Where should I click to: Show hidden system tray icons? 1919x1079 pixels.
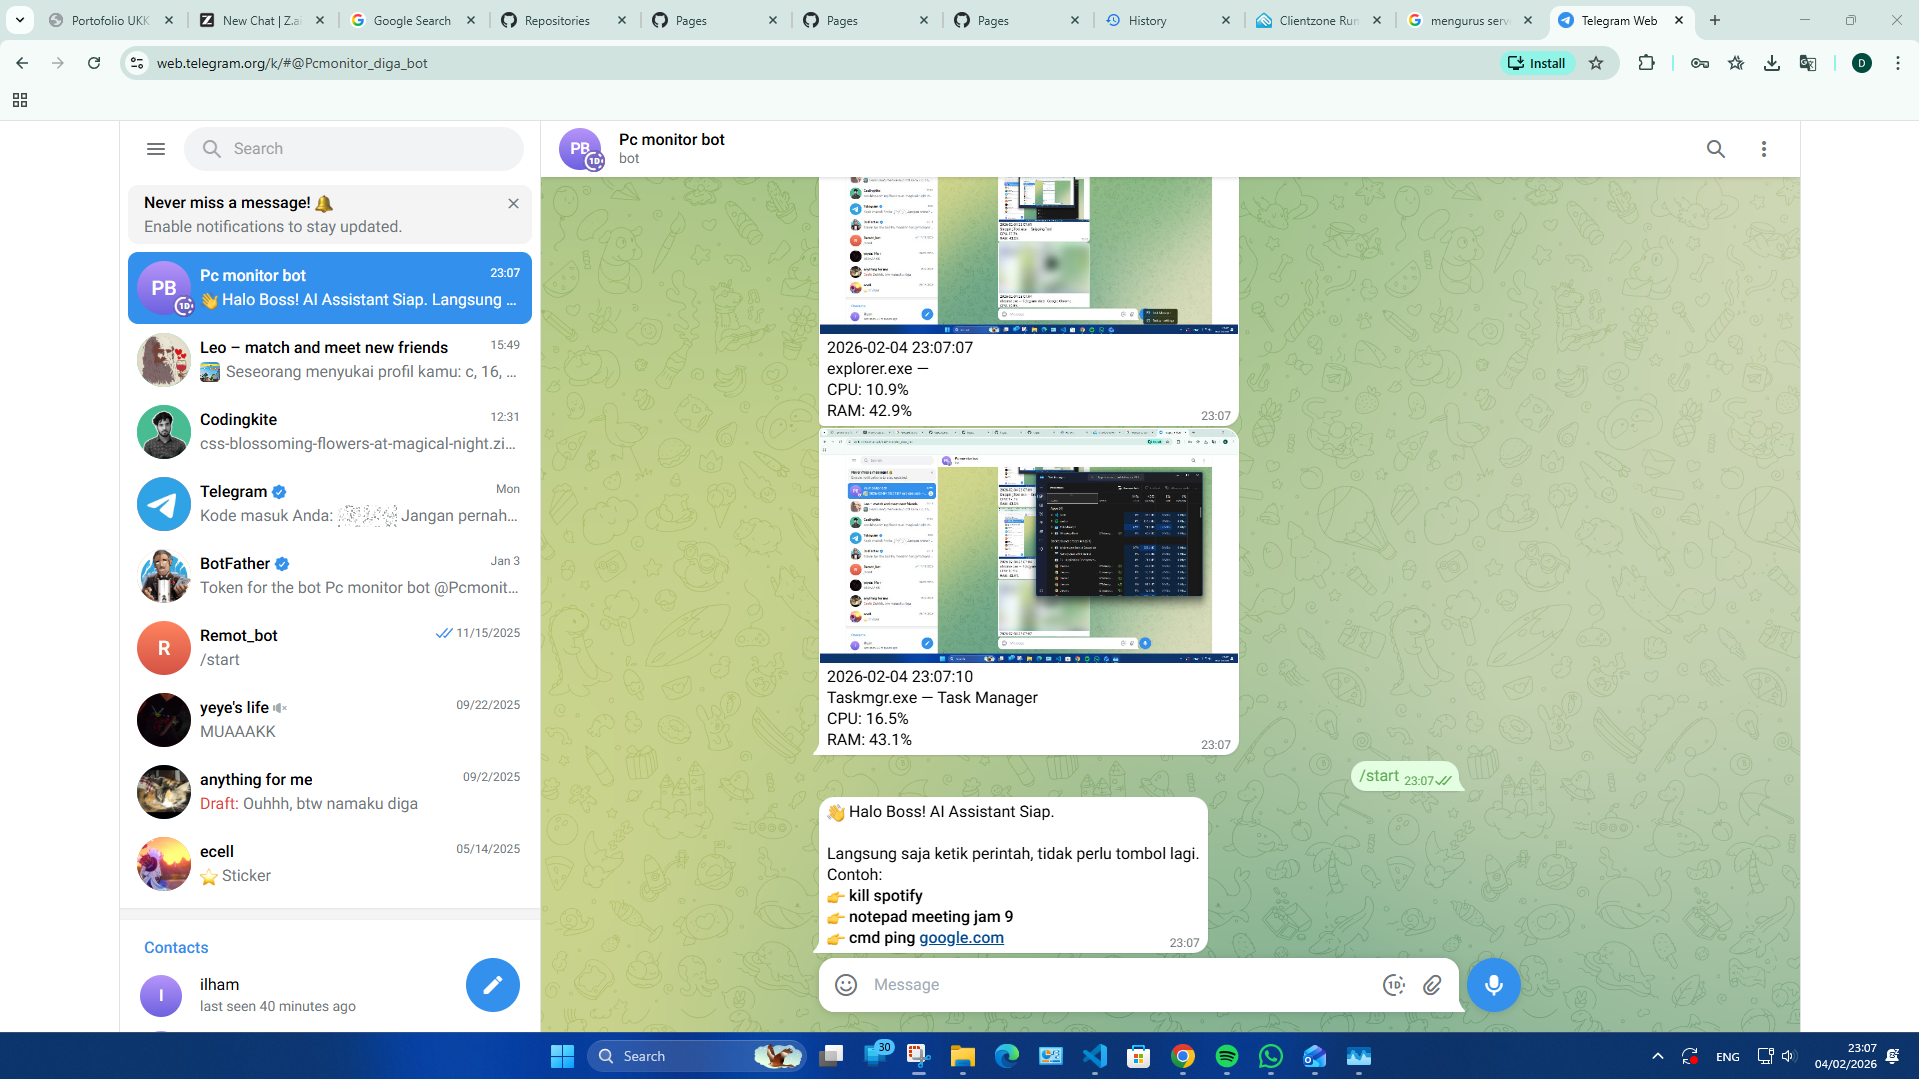click(1657, 1055)
